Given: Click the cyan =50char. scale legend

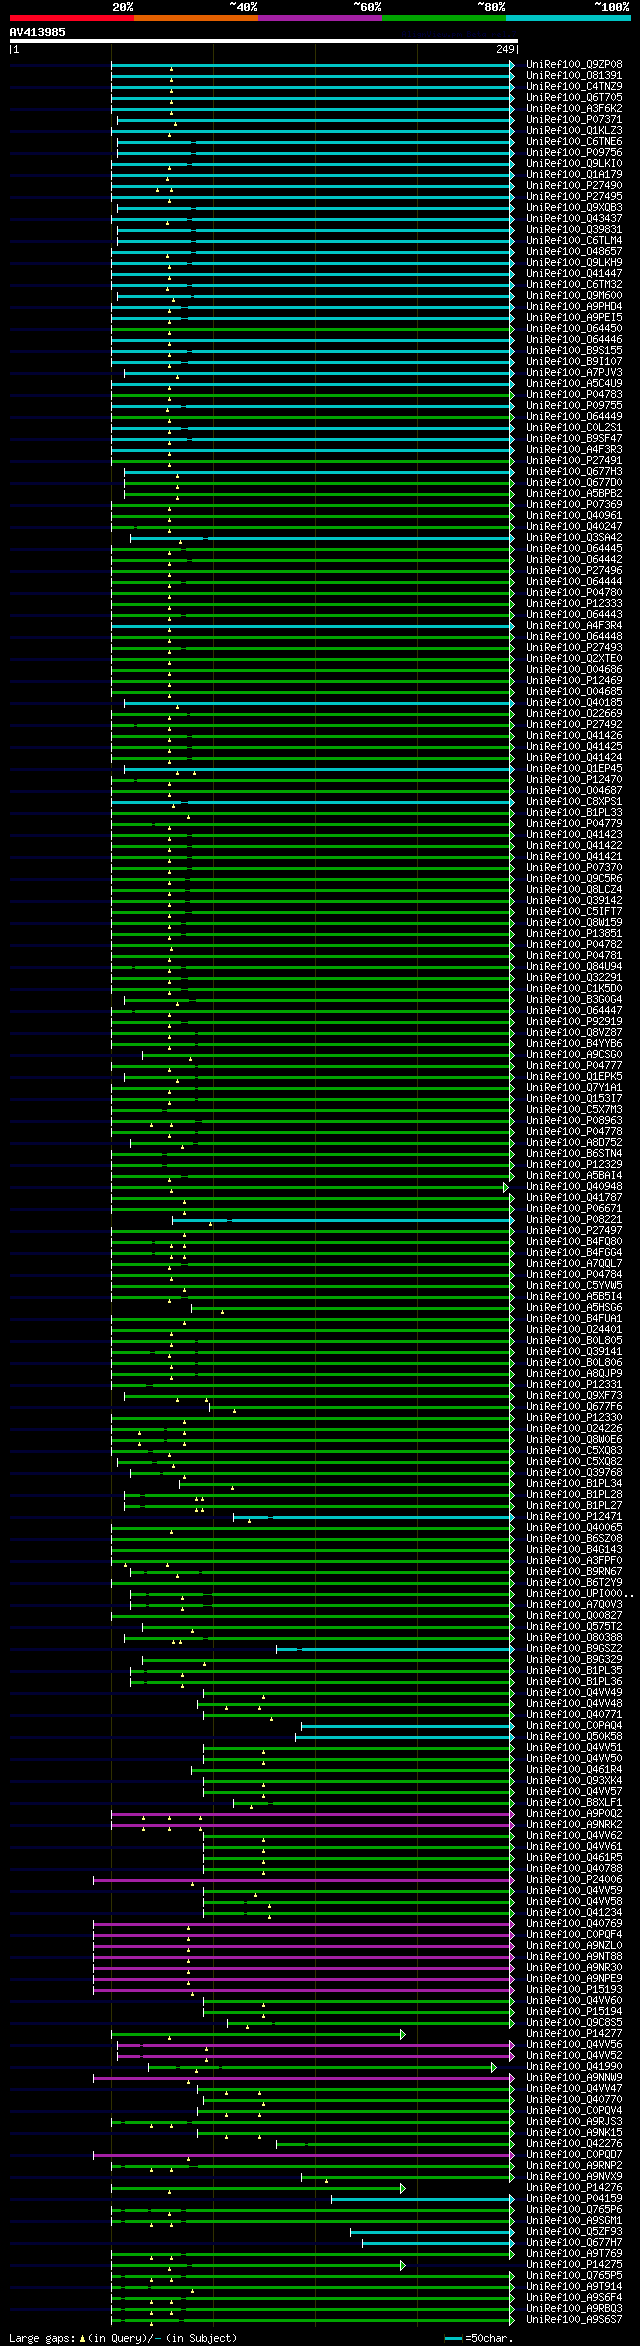Looking at the screenshot, I should [x=480, y=2338].
